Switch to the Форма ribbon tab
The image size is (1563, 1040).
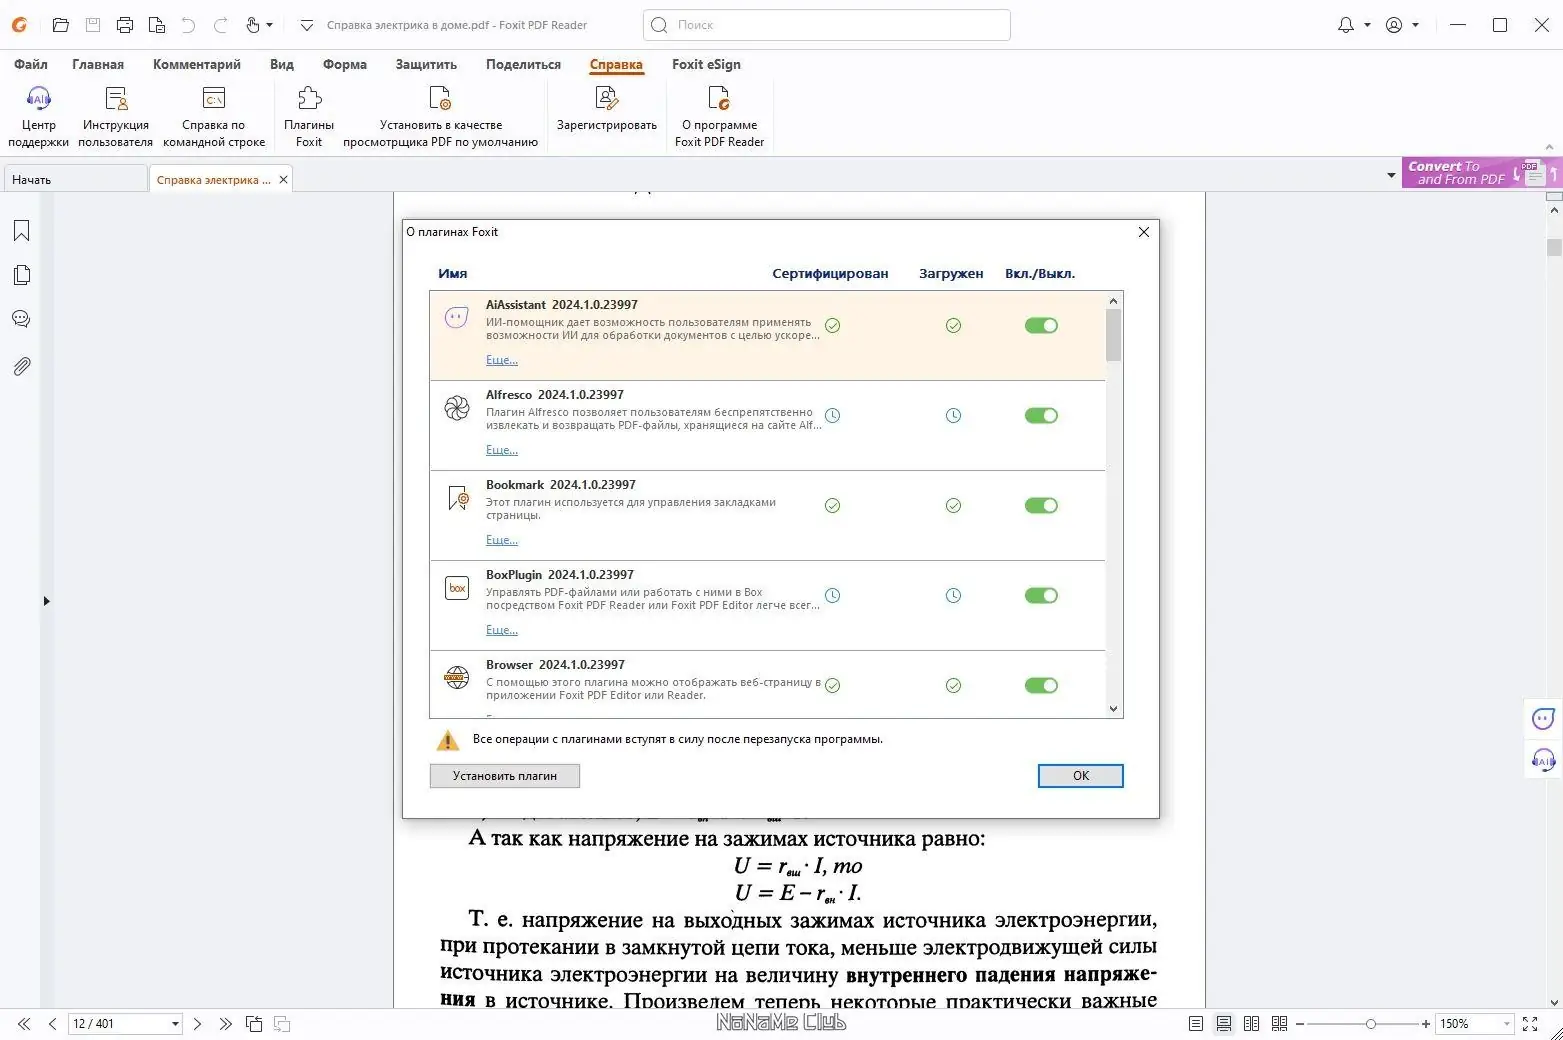pyautogui.click(x=345, y=64)
